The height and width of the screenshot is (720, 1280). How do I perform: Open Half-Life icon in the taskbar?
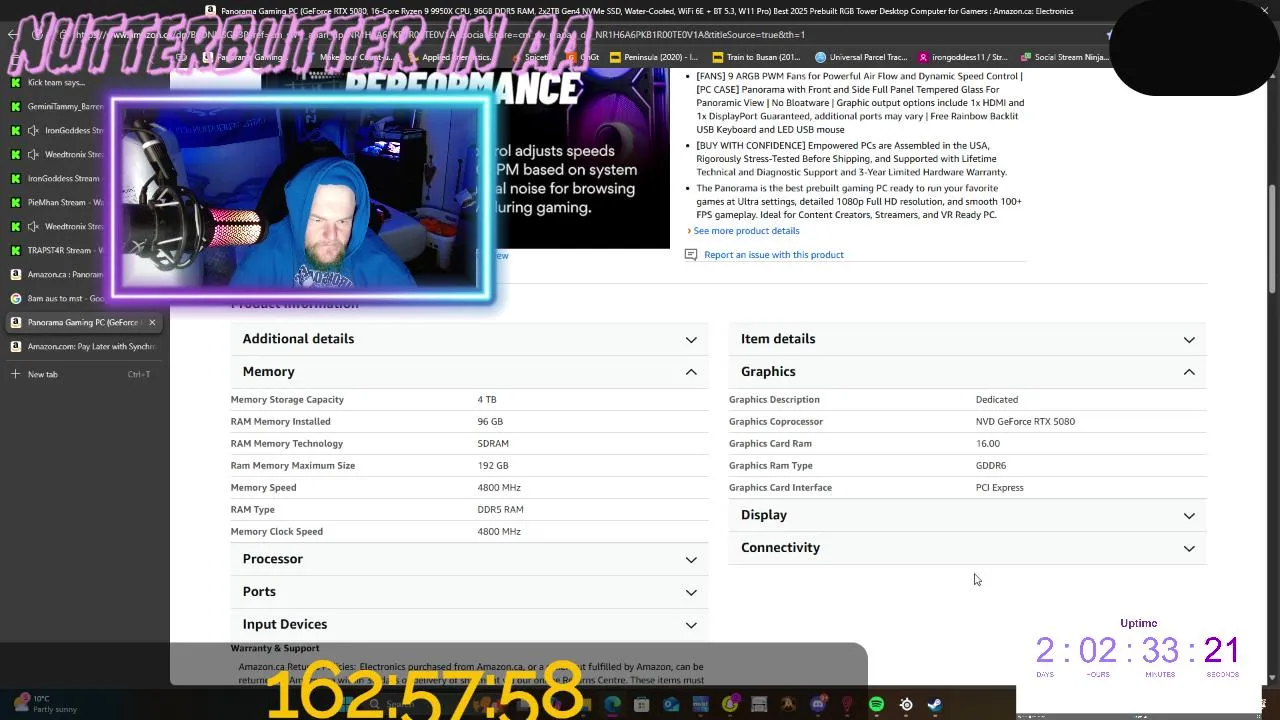coord(788,704)
